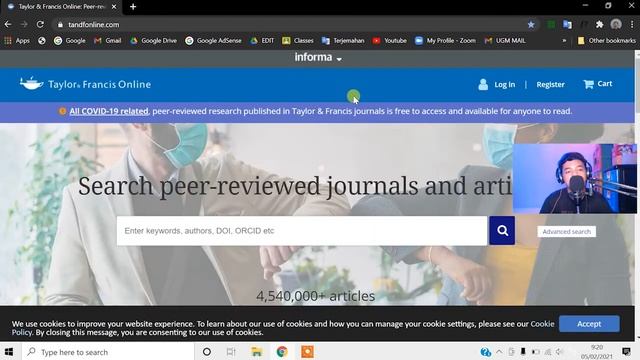
Task: Open the orange recorder app in taskbar
Action: (x=307, y=352)
